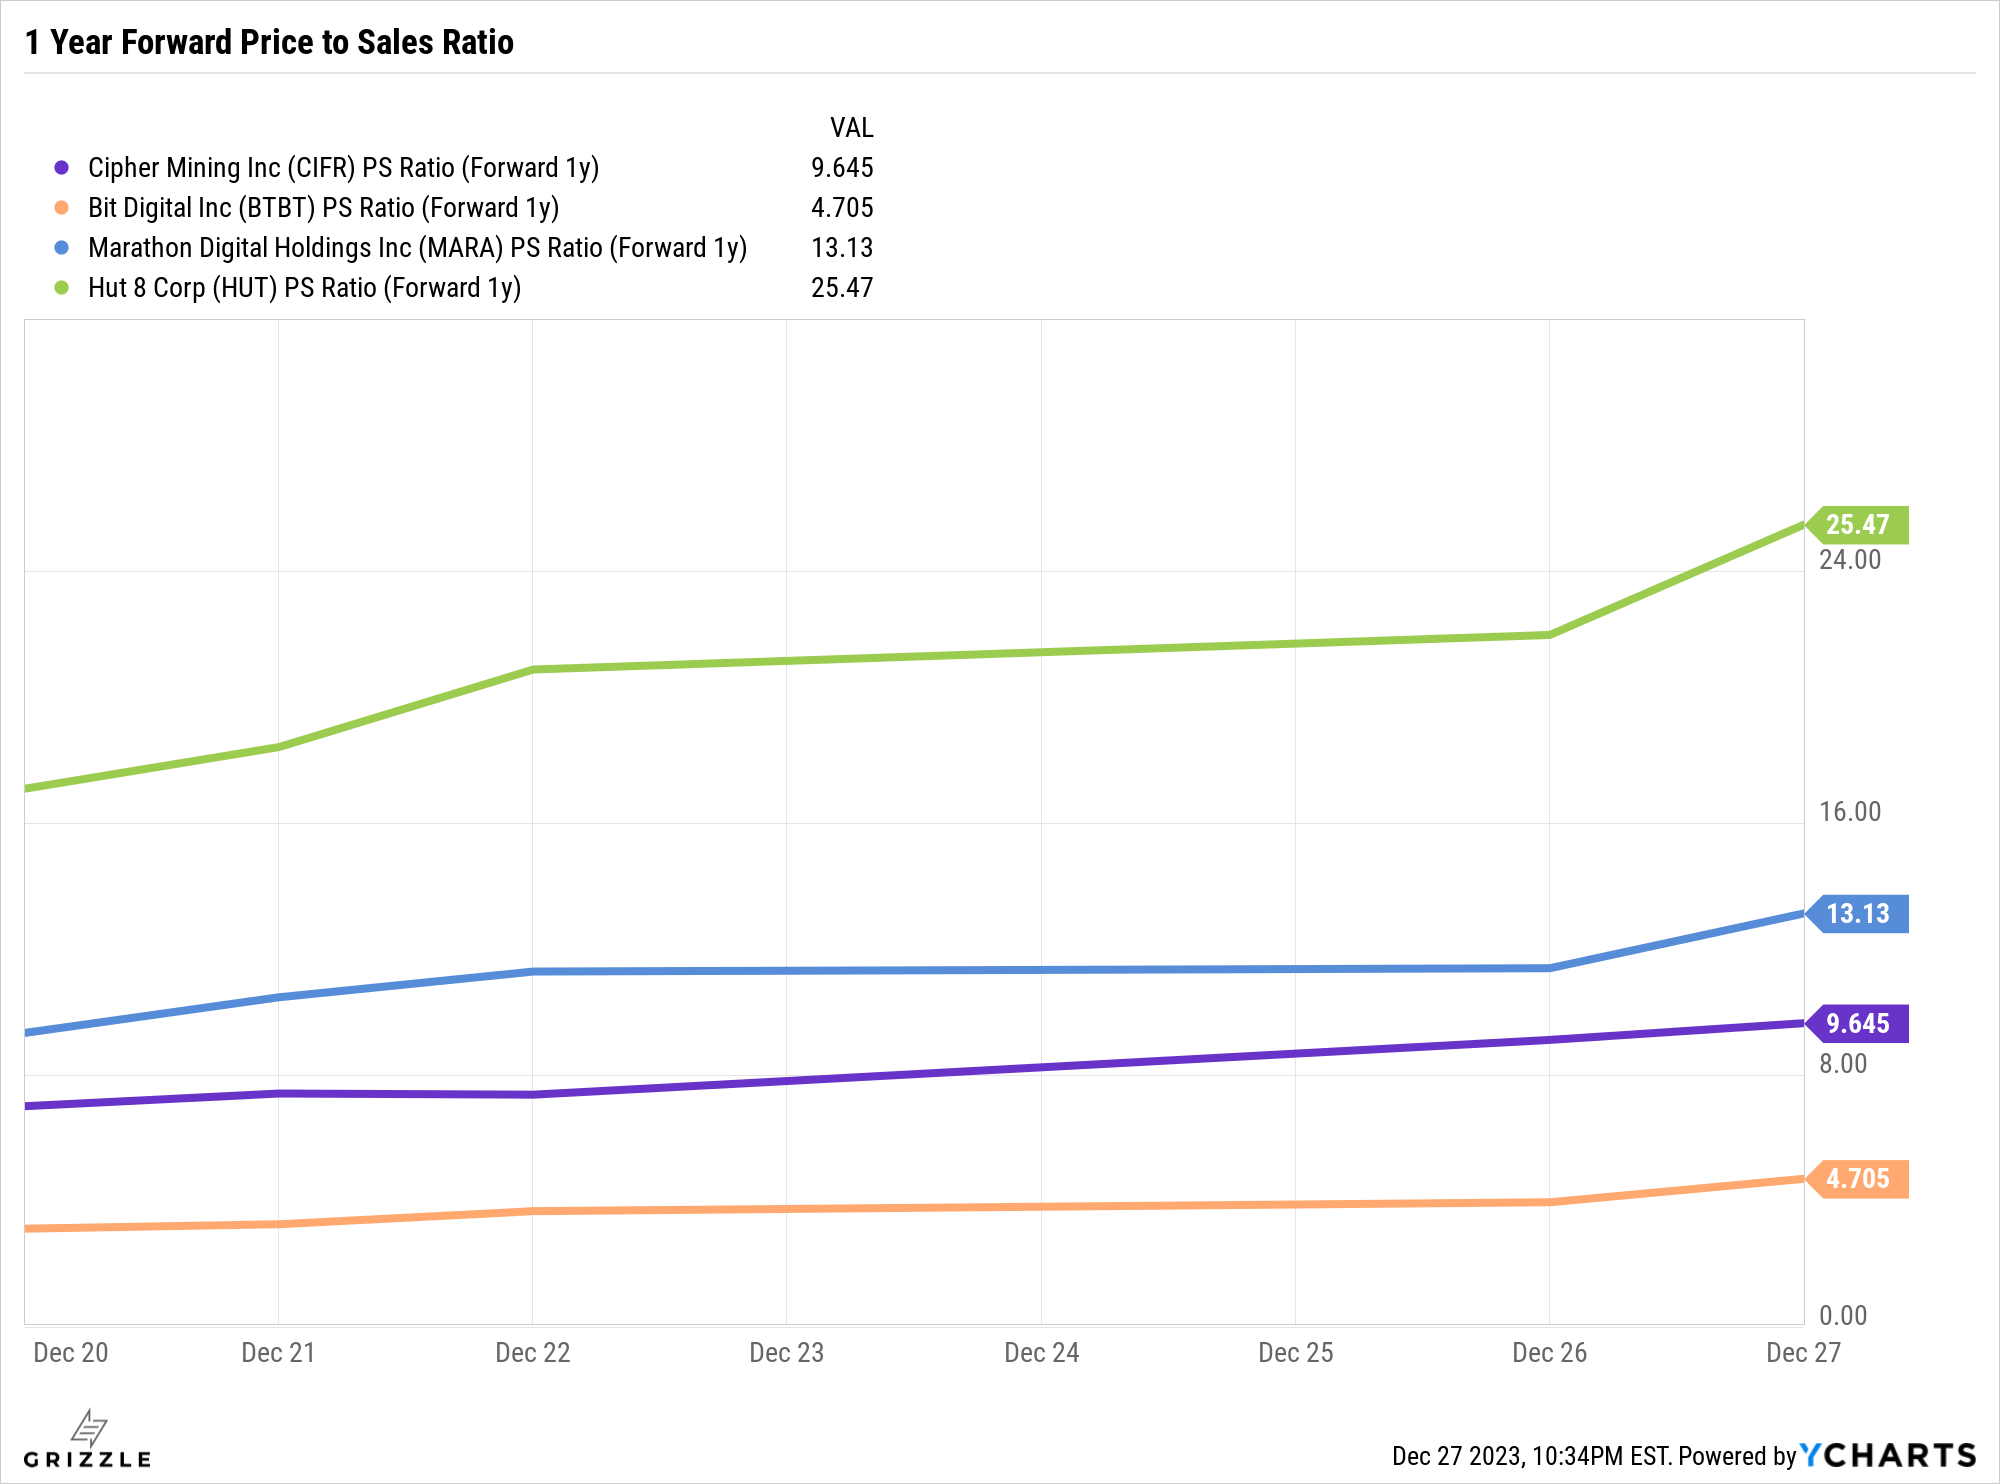Image resolution: width=2000 pixels, height=1484 pixels.
Task: Select Cipher Mining Inc (CIFR) legend label
Action: click(x=343, y=168)
